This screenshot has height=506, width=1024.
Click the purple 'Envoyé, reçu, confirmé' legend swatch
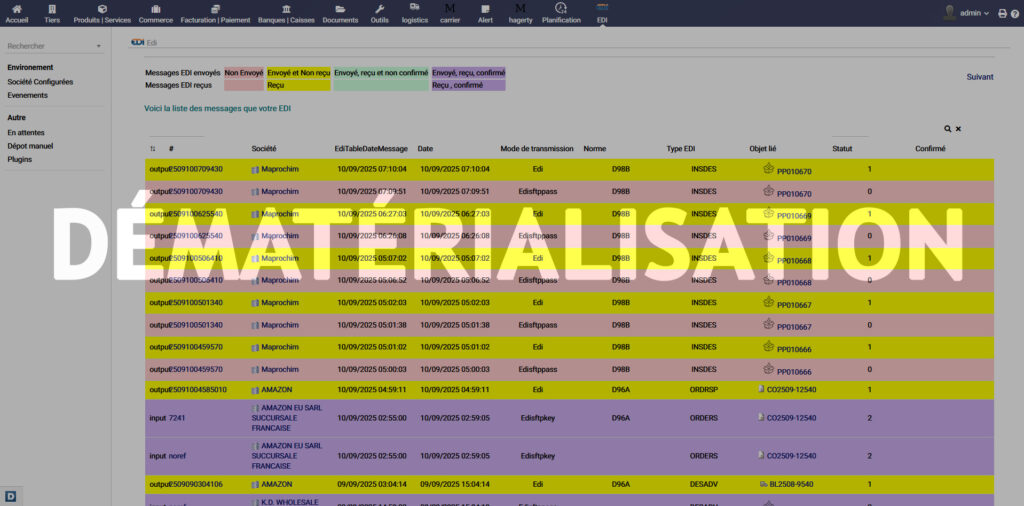(x=468, y=73)
